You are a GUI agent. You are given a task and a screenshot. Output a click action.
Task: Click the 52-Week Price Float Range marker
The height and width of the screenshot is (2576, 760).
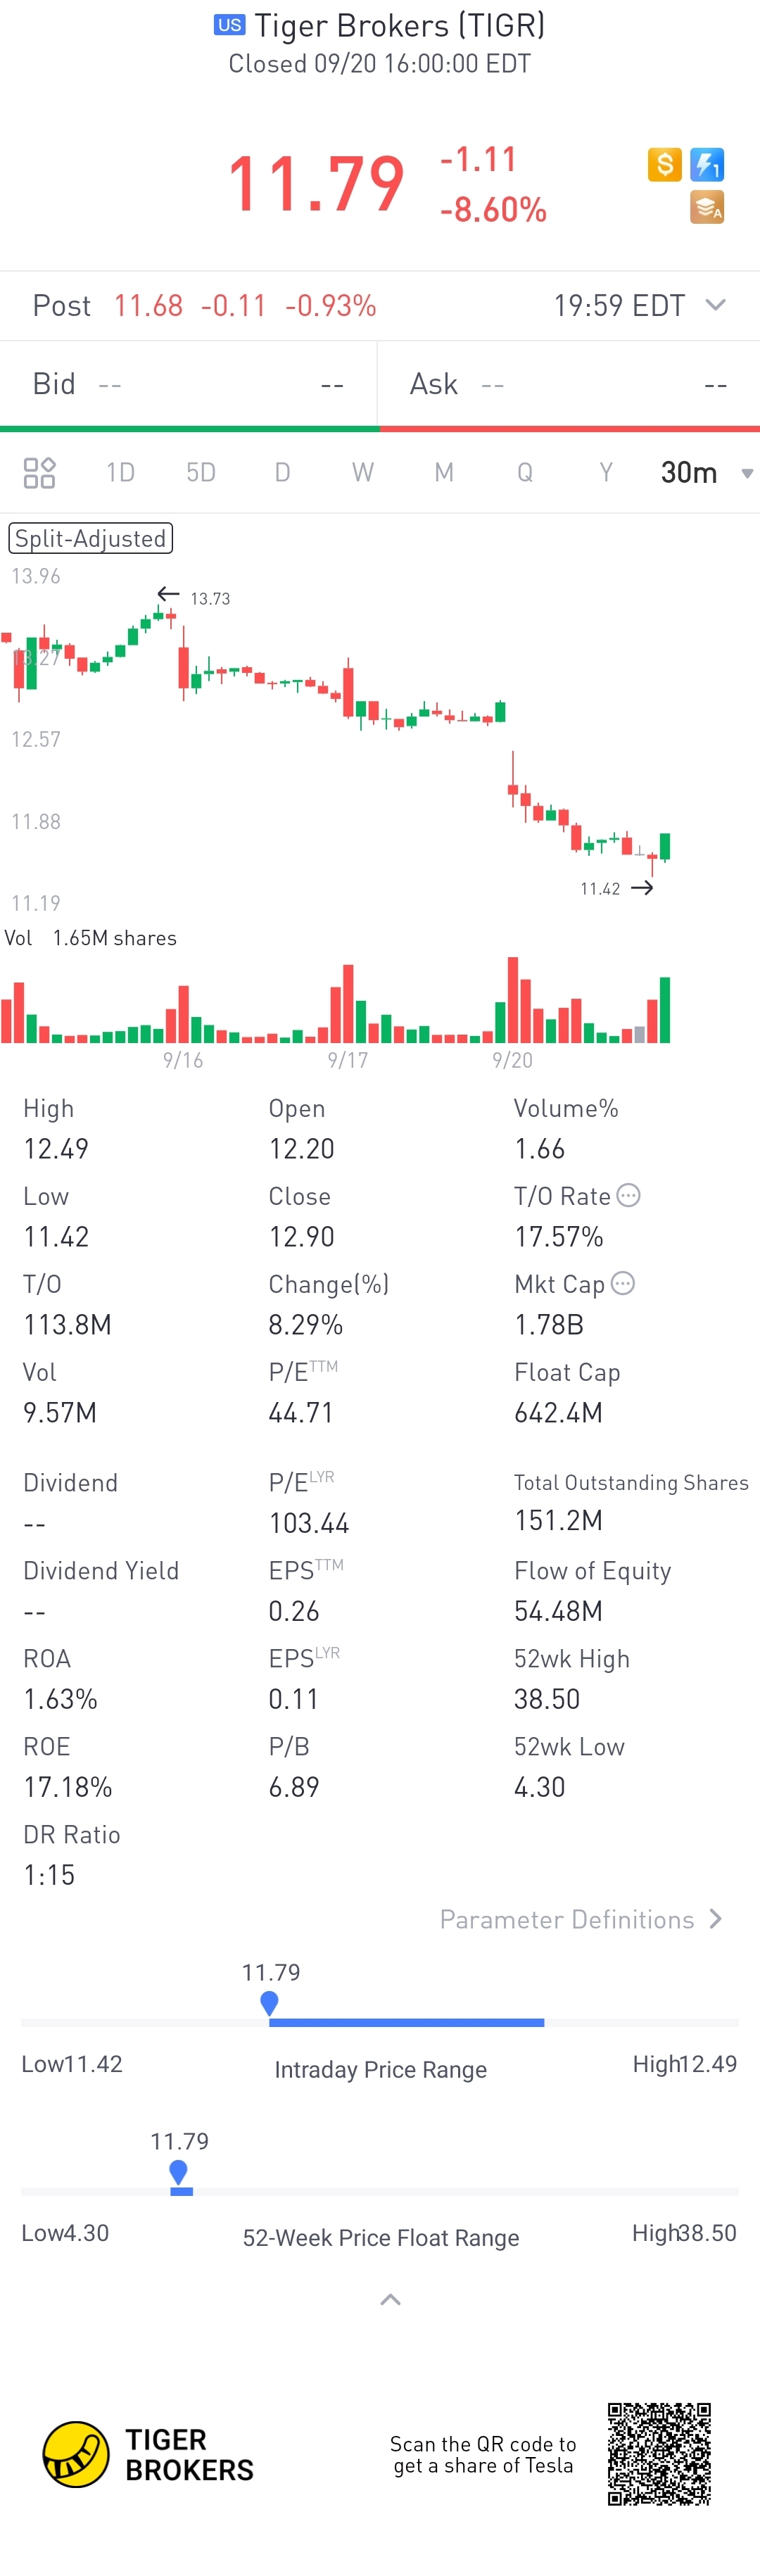click(179, 2172)
